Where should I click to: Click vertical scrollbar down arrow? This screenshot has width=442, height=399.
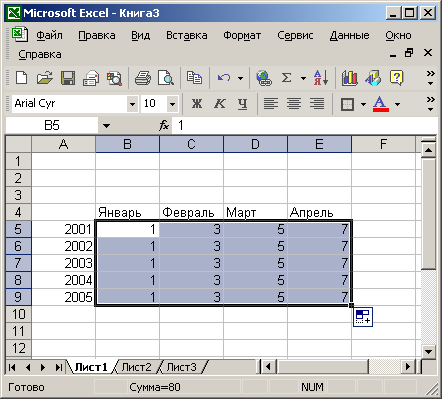tap(428, 351)
